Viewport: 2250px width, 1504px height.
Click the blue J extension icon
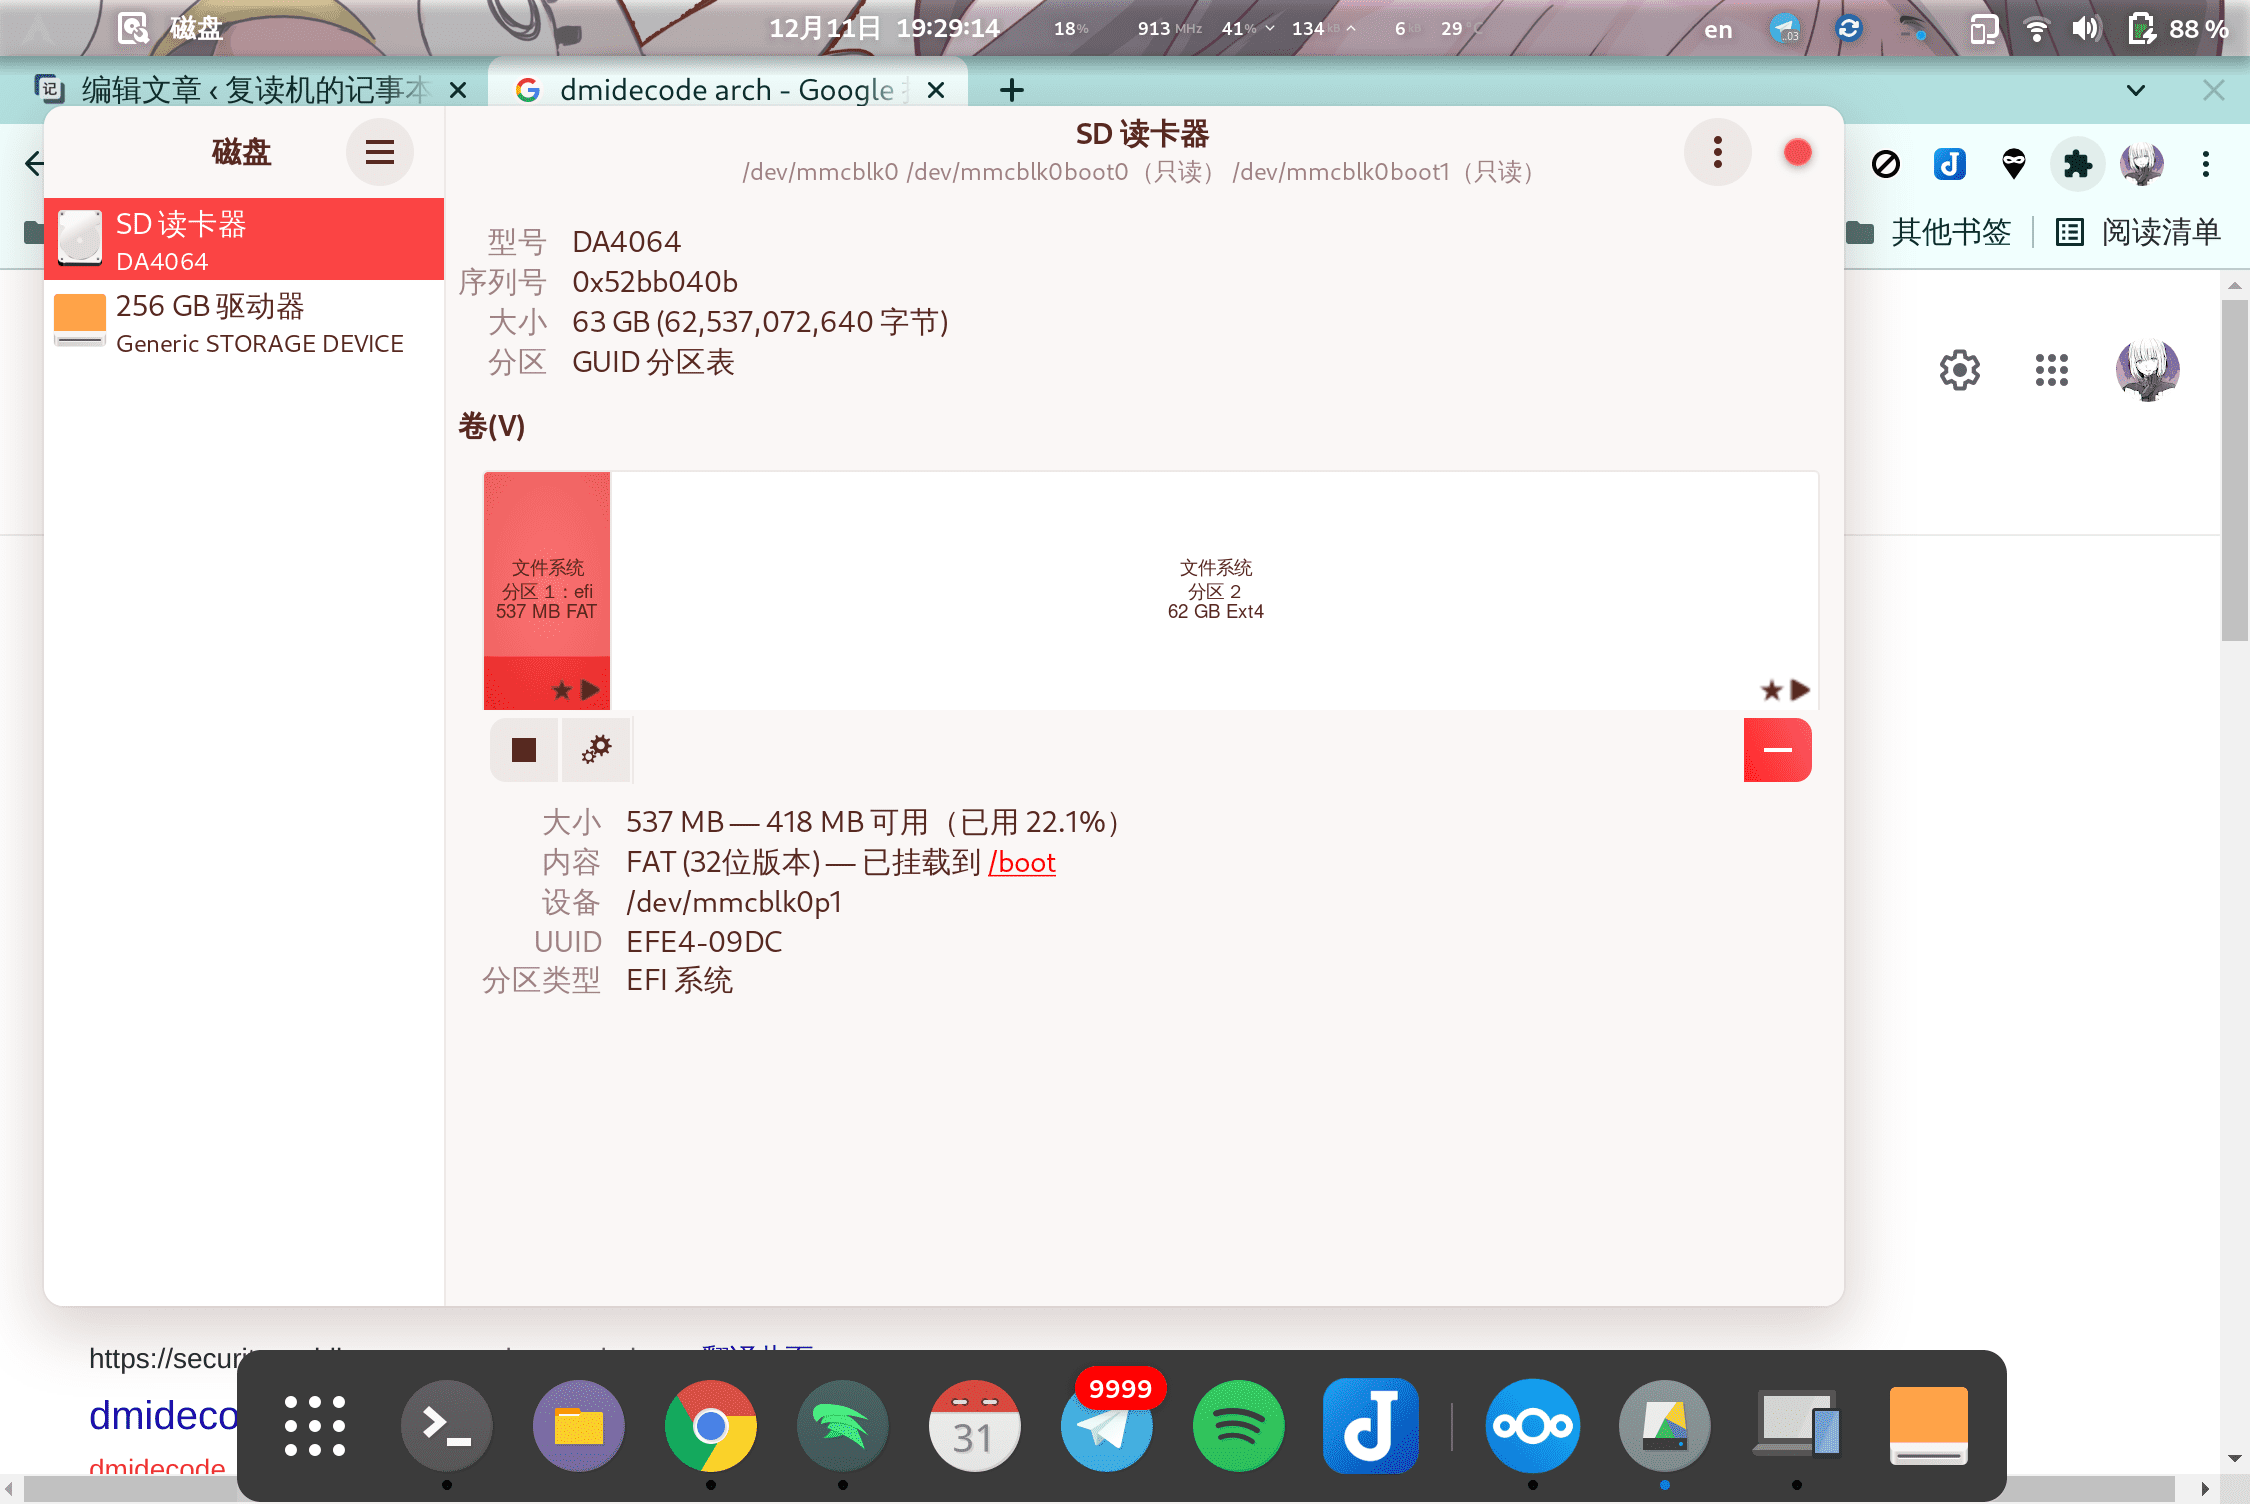point(1949,164)
